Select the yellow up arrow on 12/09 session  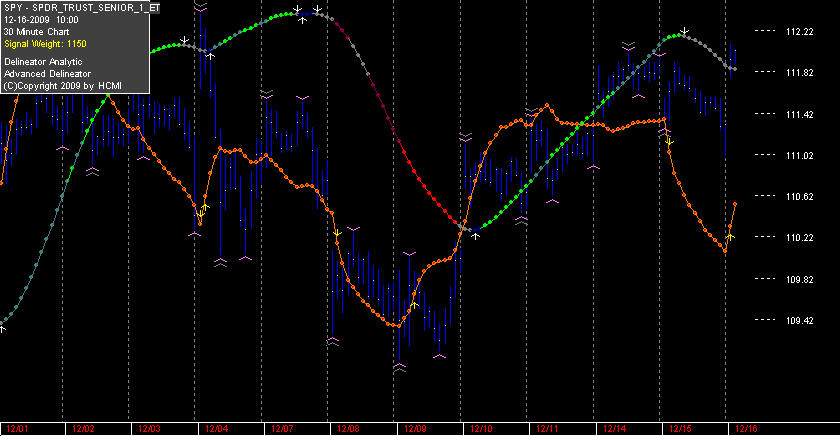pos(414,305)
